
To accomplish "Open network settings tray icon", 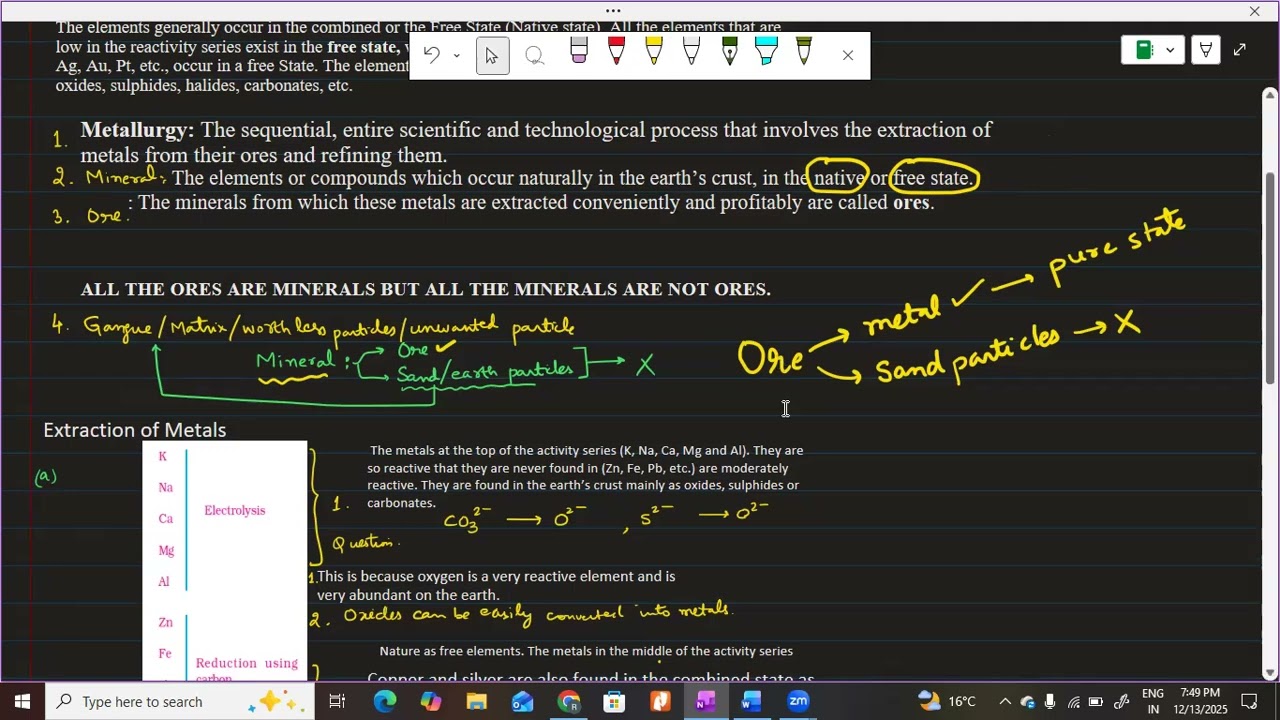I will (1074, 702).
